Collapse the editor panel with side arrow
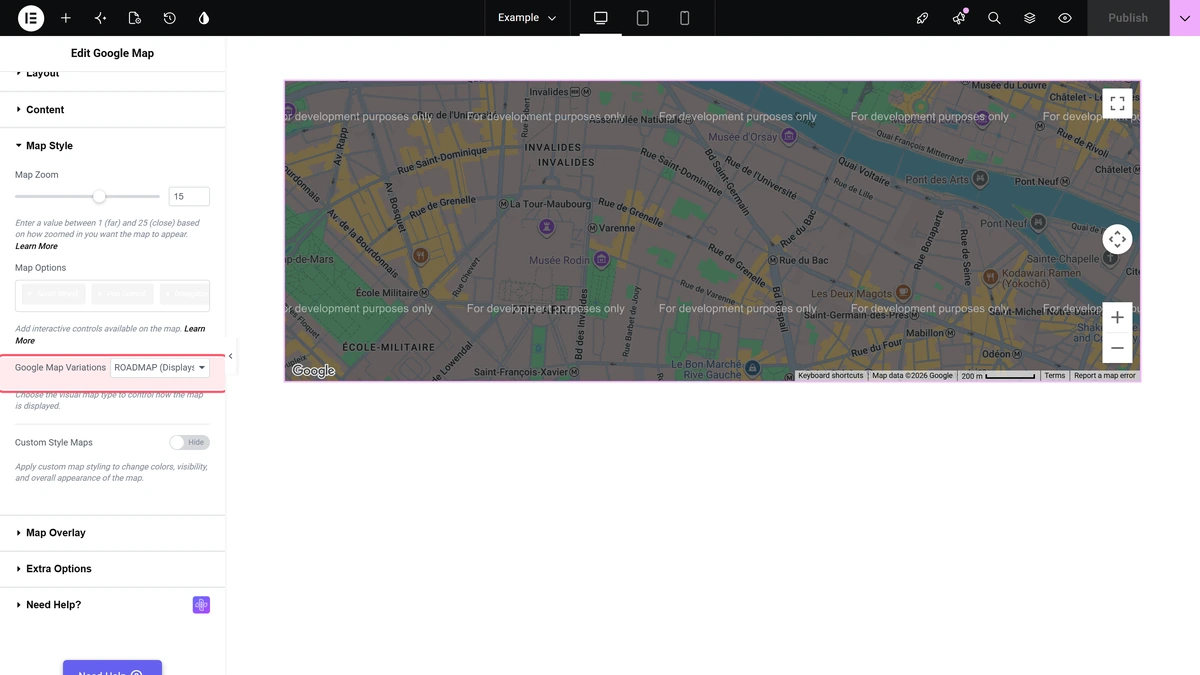The width and height of the screenshot is (1200, 675). pos(231,356)
